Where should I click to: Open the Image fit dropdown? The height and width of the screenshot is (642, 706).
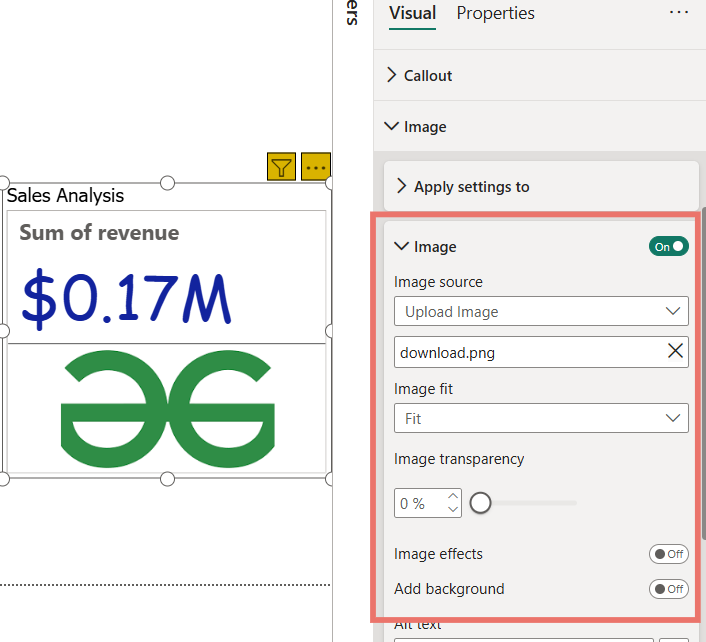[541, 418]
